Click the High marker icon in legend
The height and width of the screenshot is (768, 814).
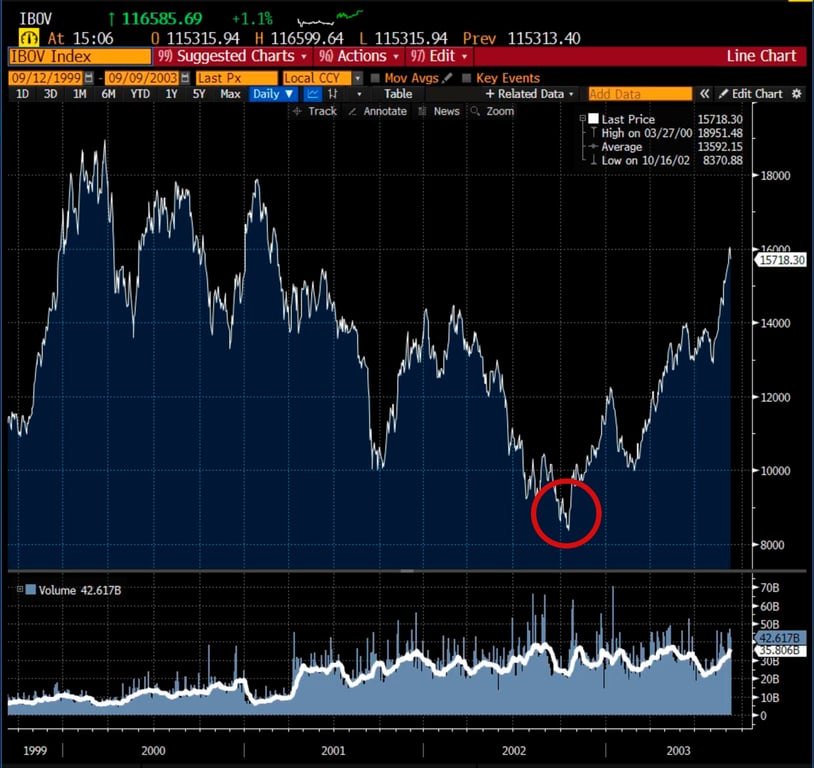[594, 133]
